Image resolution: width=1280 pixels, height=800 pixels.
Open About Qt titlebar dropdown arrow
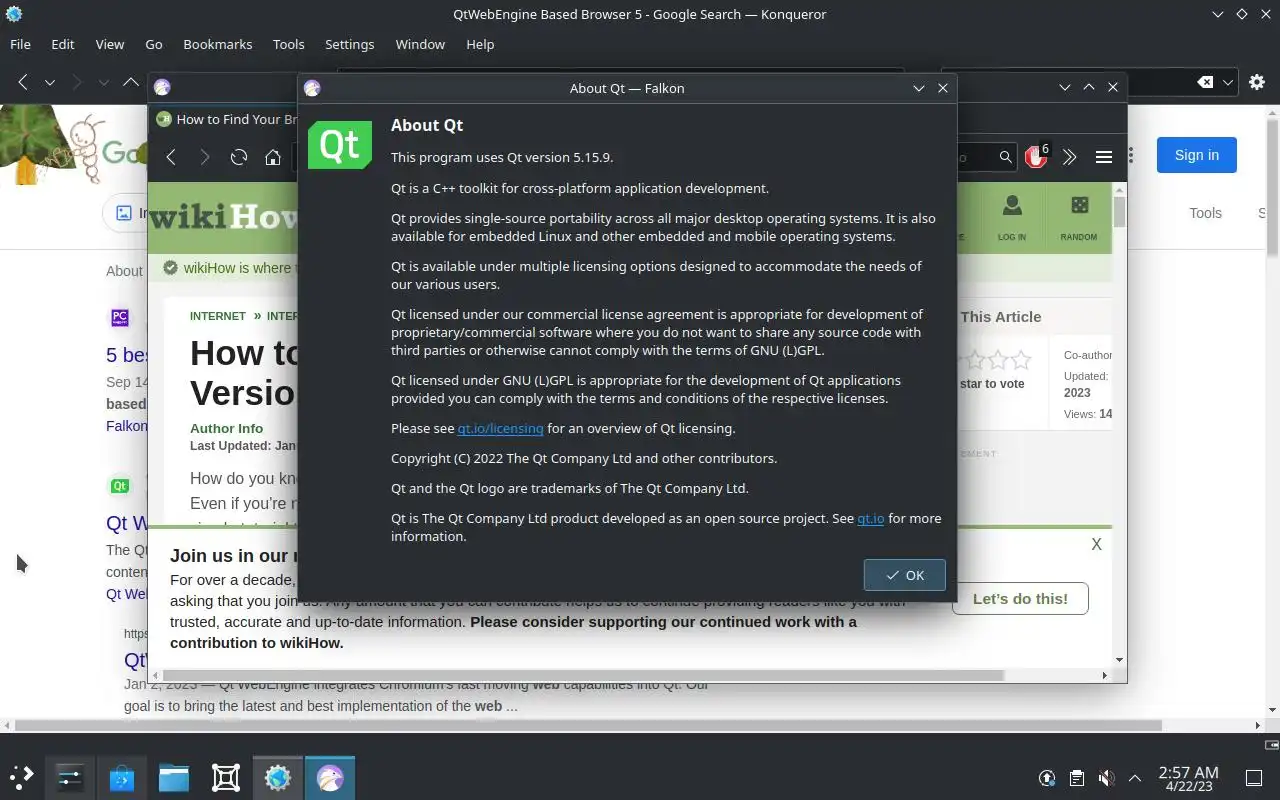tap(918, 88)
